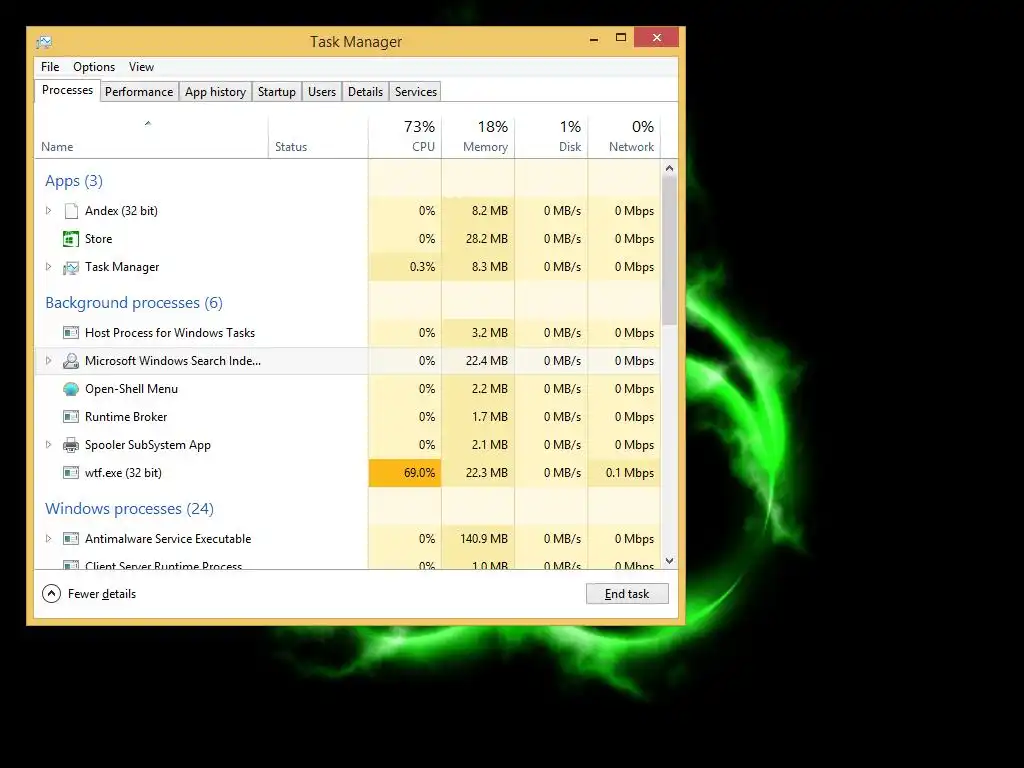1024x768 pixels.
Task: Click the Antimalware Service Executable icon
Action: (x=71, y=539)
